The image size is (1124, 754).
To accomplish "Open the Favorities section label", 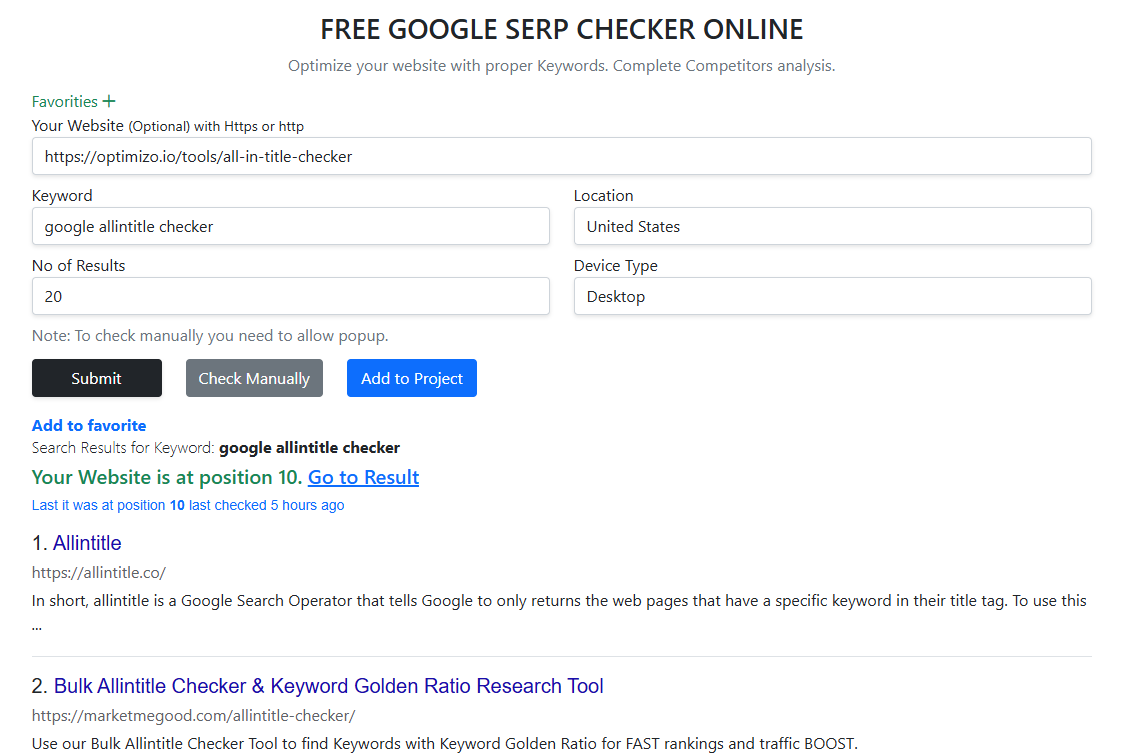I will click(x=65, y=102).
